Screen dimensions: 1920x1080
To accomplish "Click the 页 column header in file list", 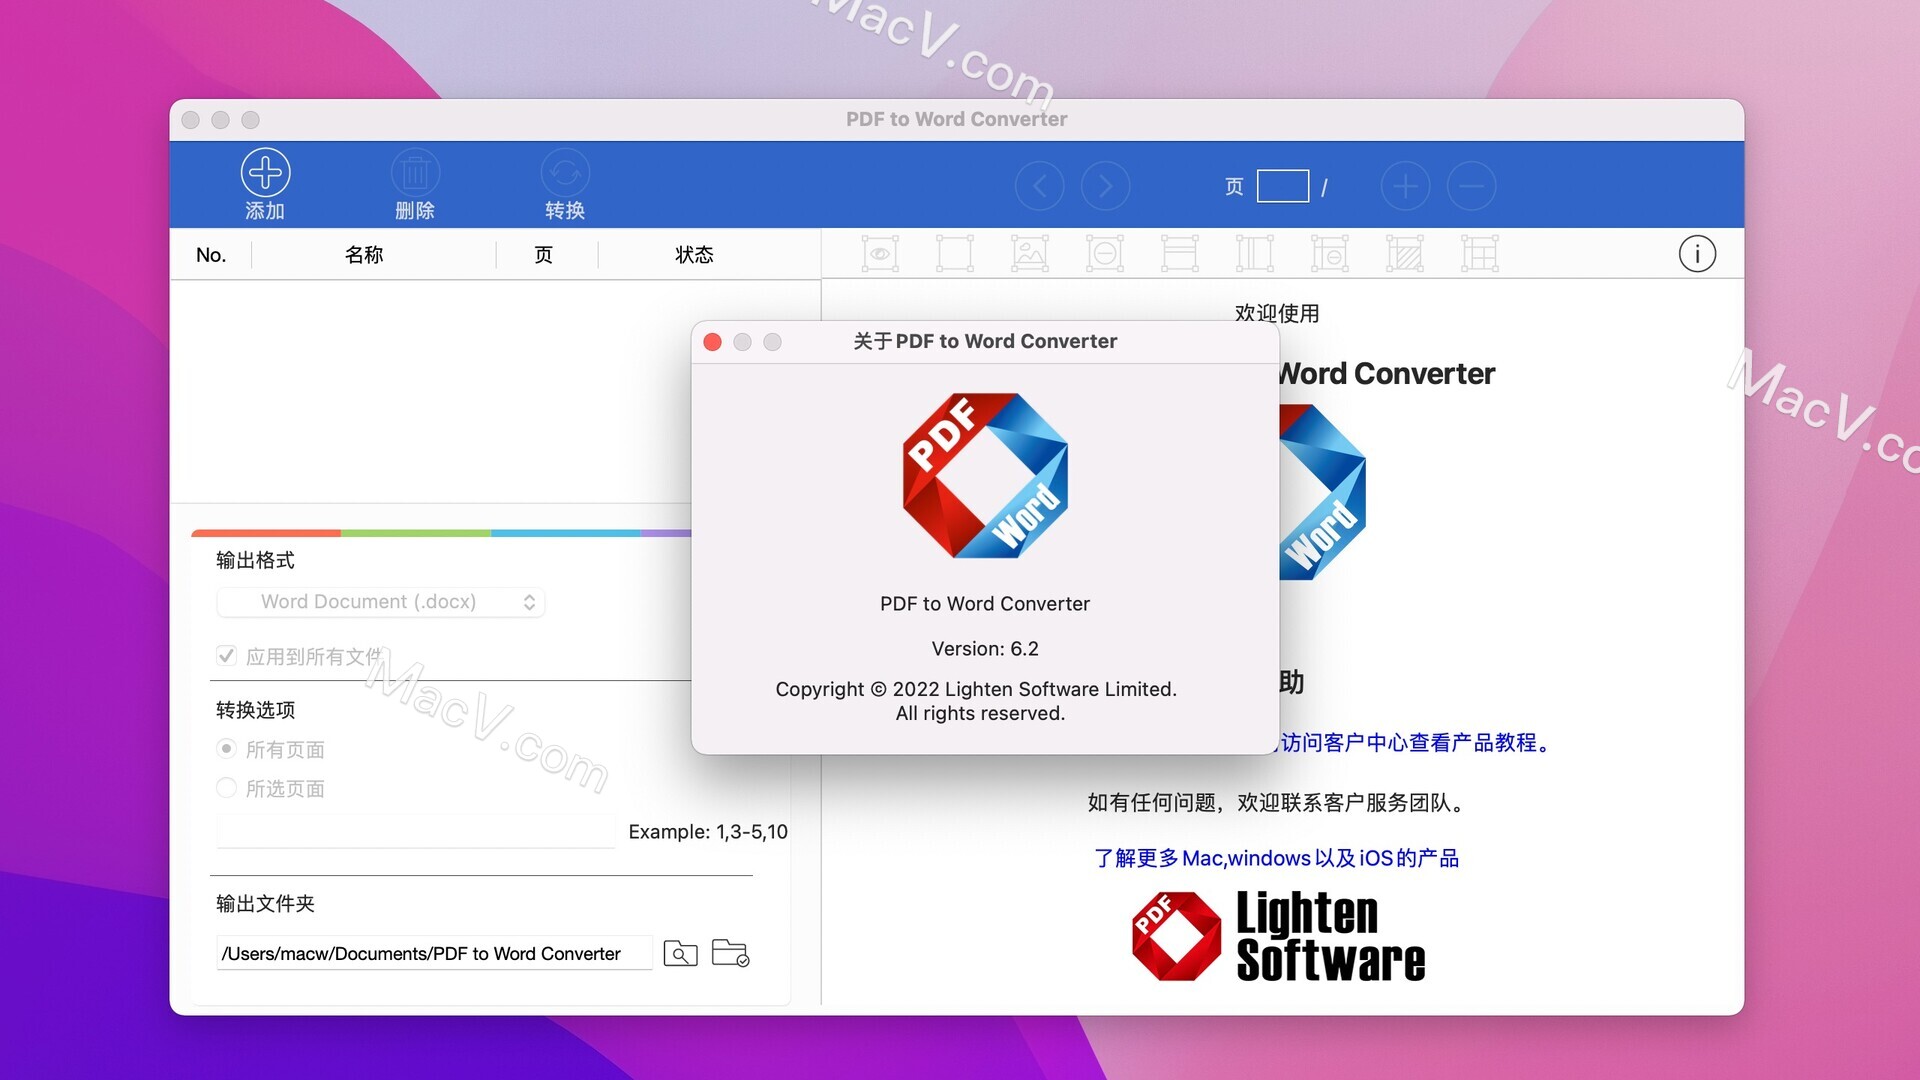I will (x=543, y=255).
